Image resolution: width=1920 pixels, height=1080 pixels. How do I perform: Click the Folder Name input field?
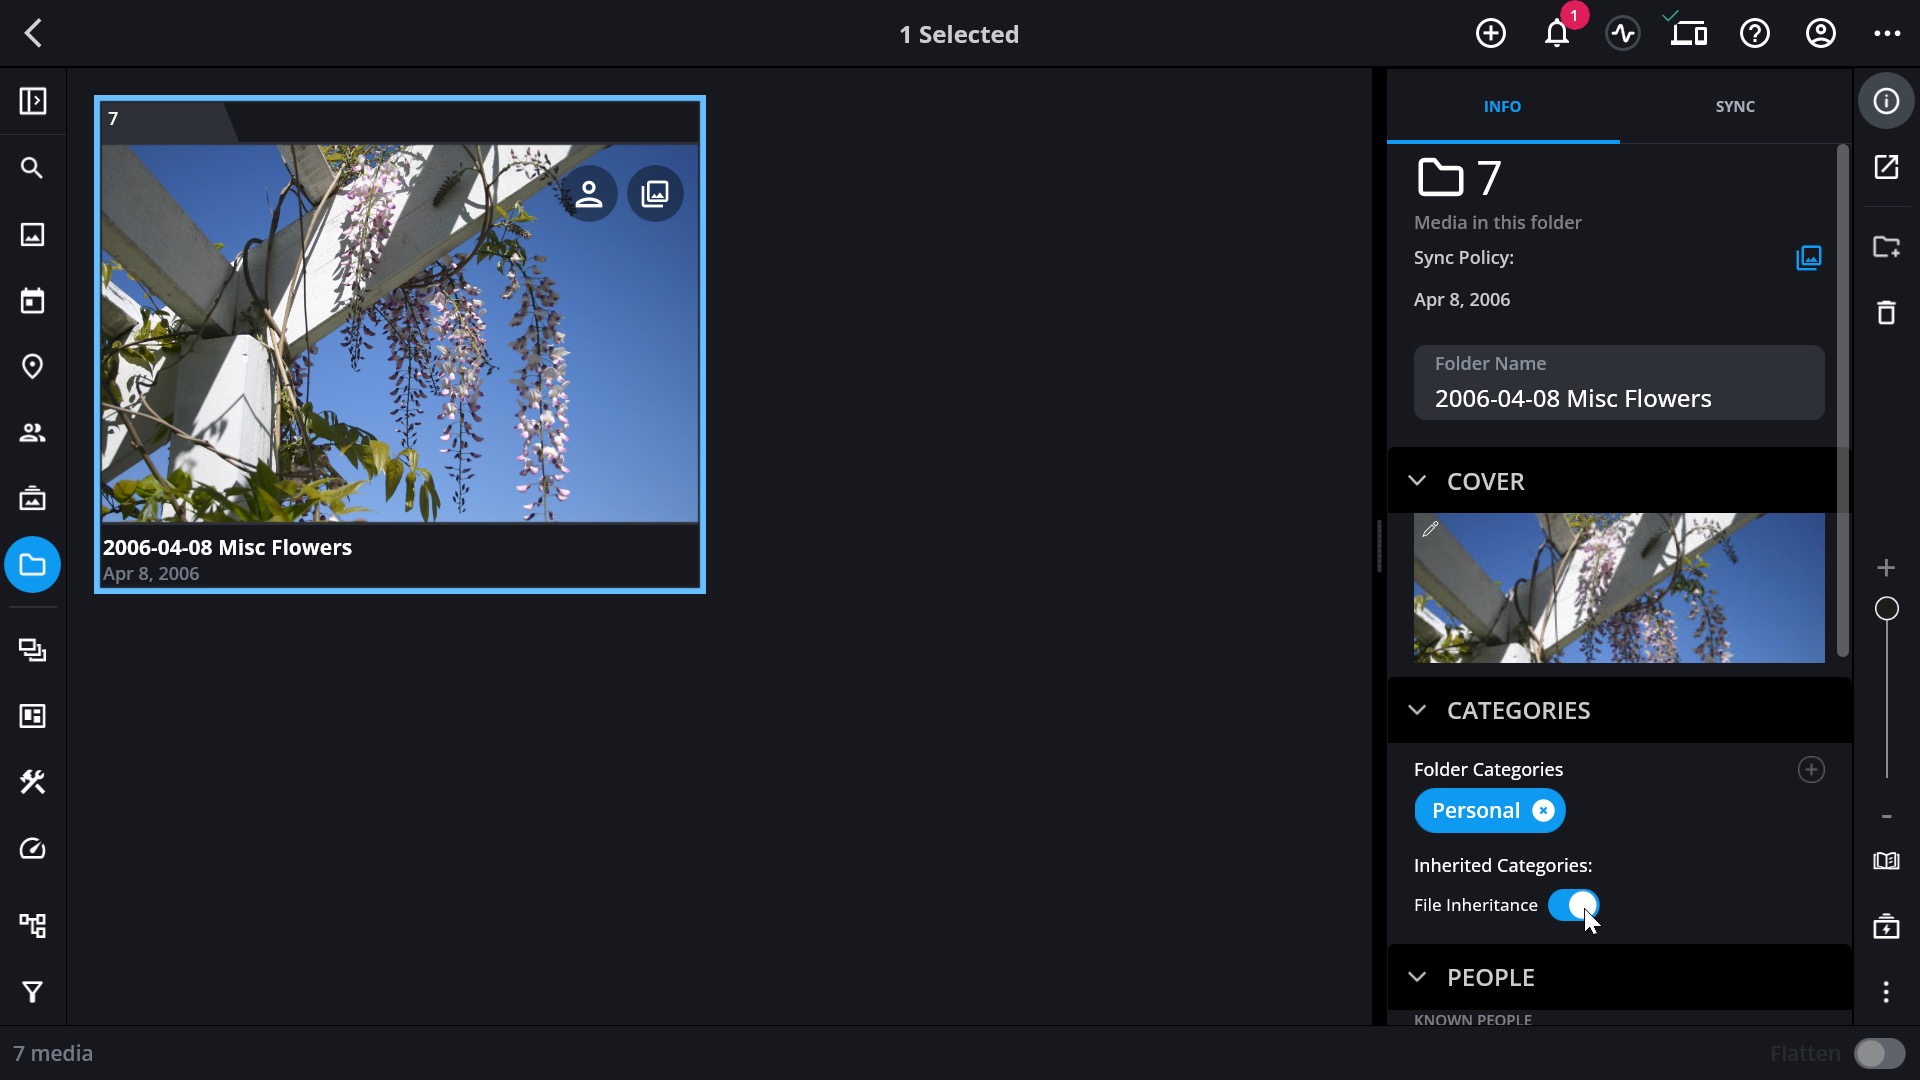point(1619,382)
